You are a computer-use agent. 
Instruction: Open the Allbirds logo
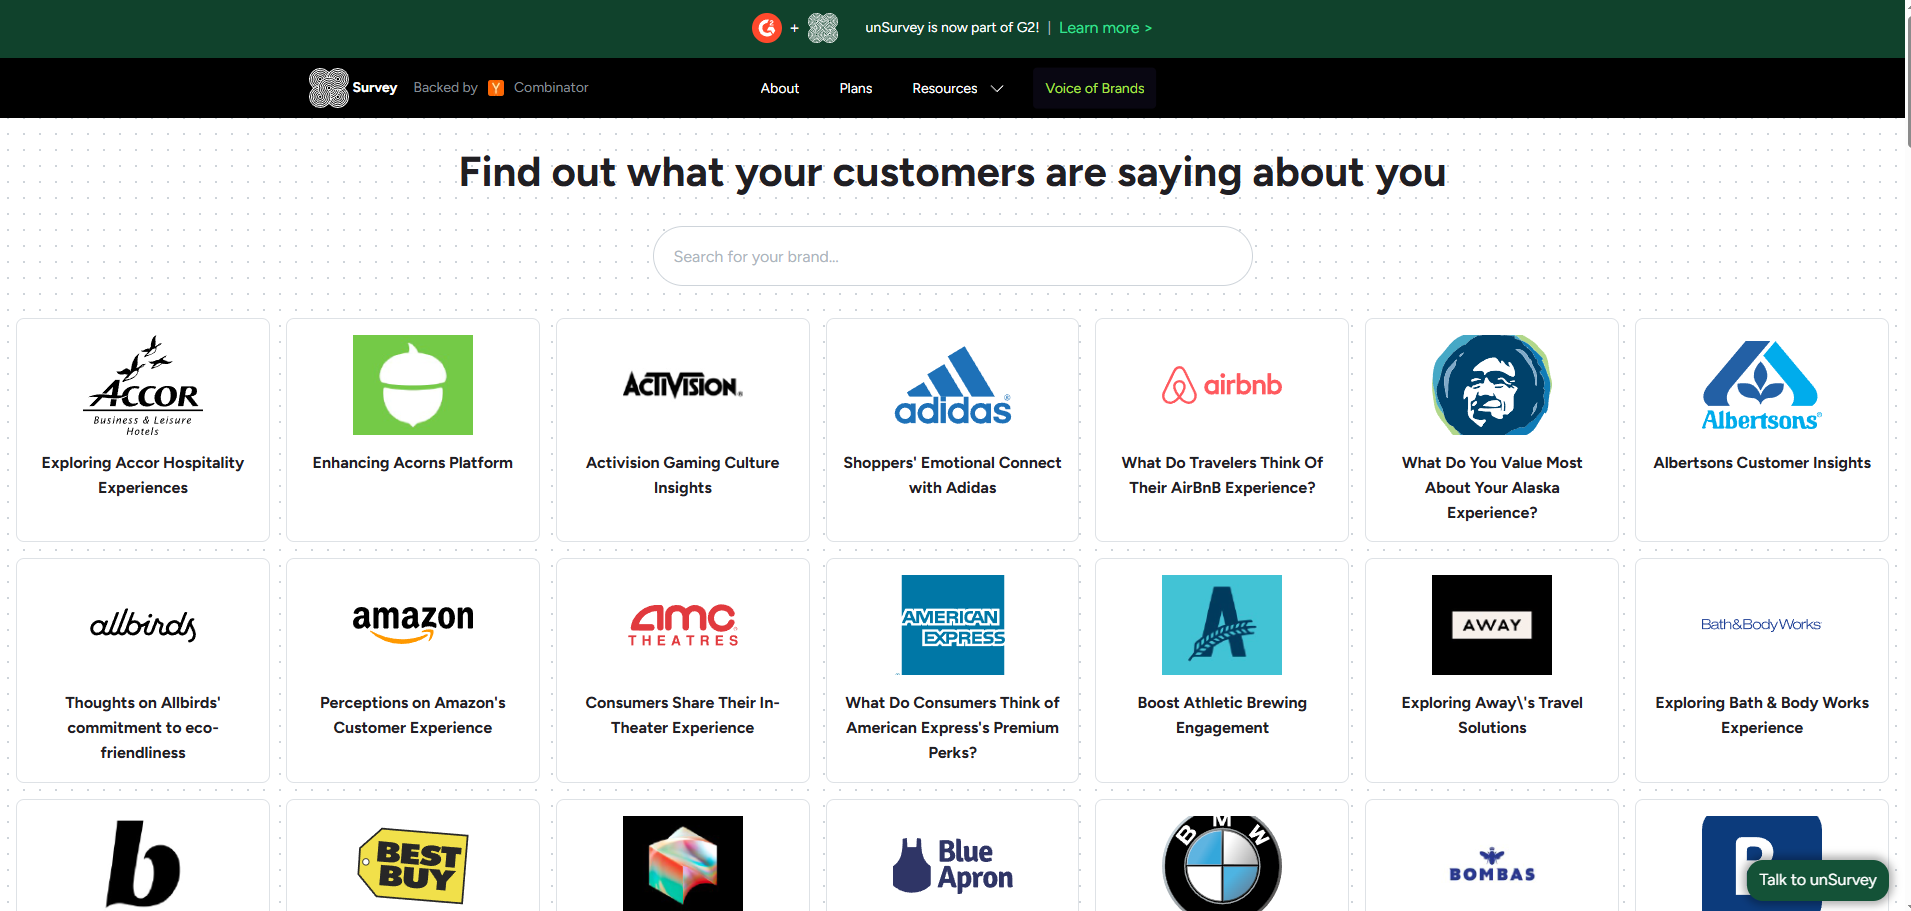[x=143, y=625]
